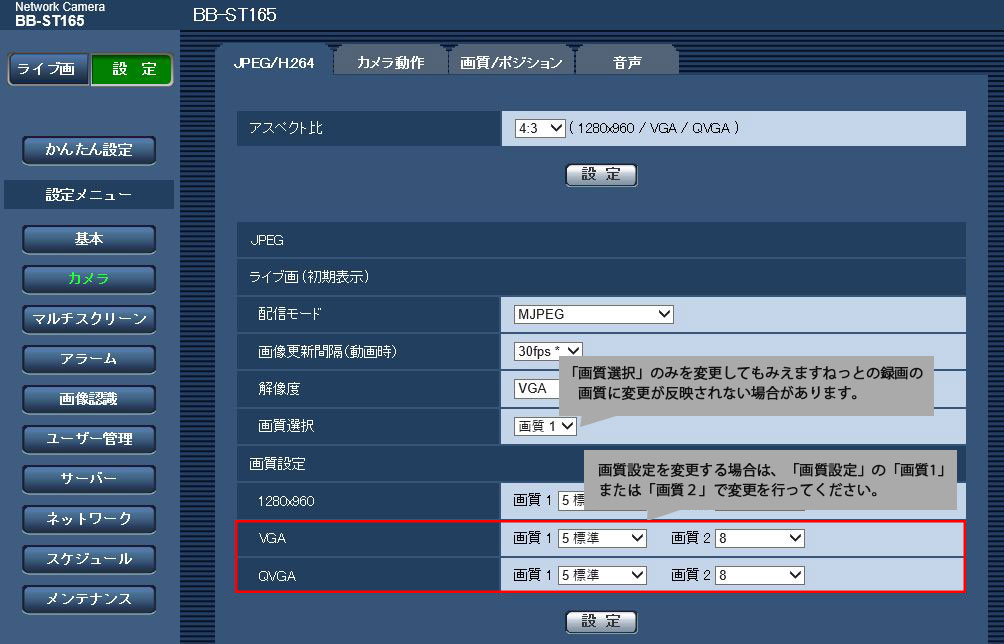The height and width of the screenshot is (644, 1004).
Task: Open the 画像認識 menu item
Action: click(89, 399)
